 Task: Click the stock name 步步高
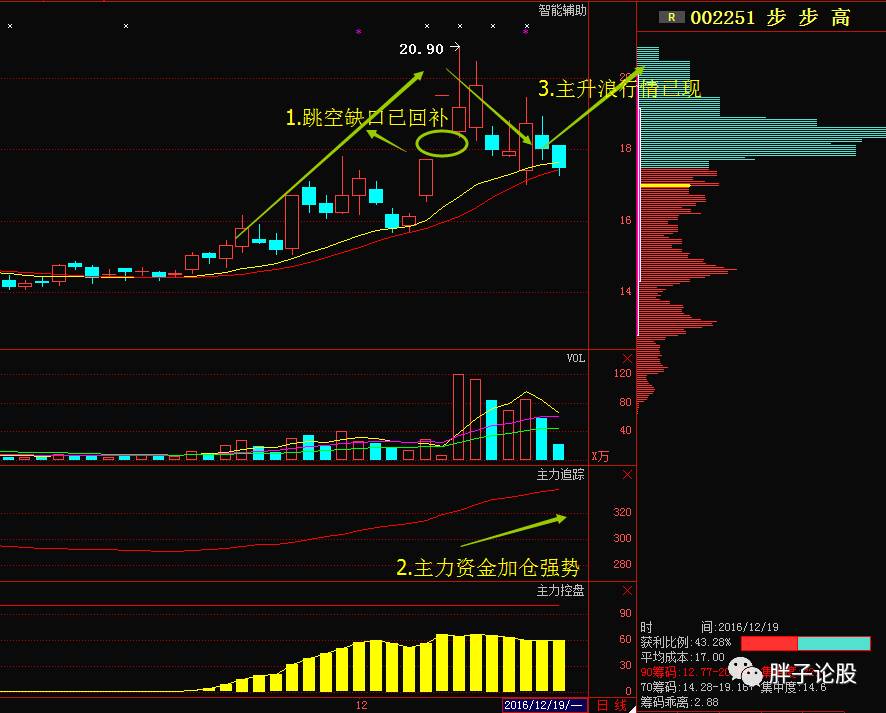click(x=809, y=18)
